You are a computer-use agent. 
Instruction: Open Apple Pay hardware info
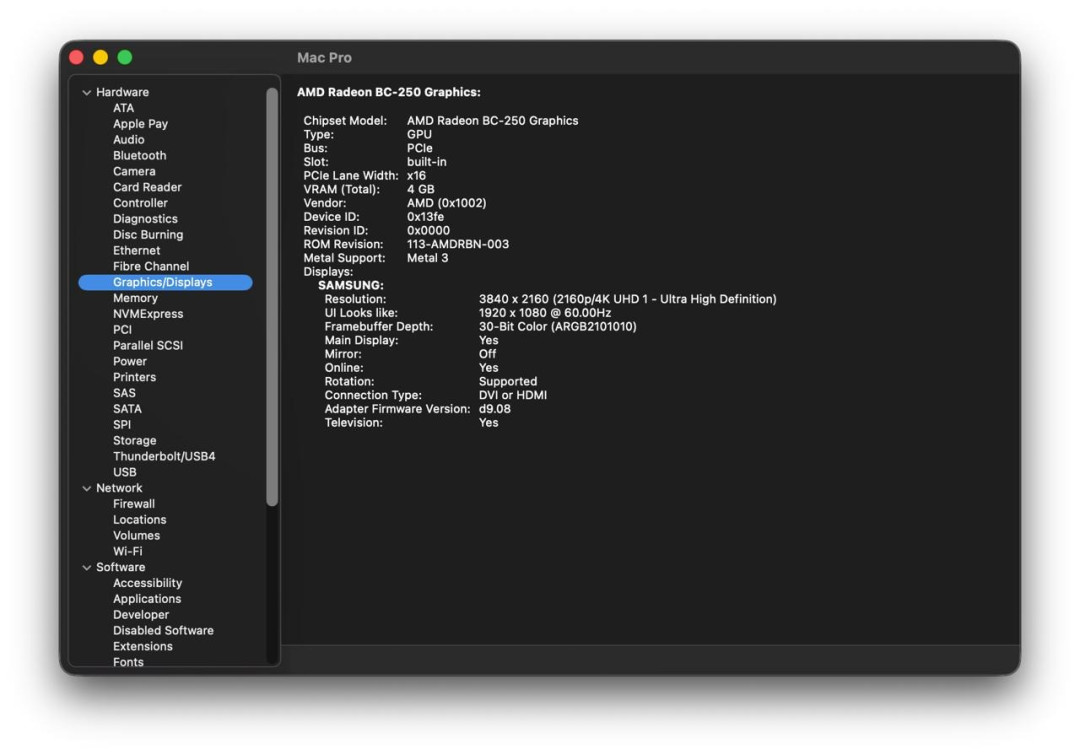click(x=141, y=124)
